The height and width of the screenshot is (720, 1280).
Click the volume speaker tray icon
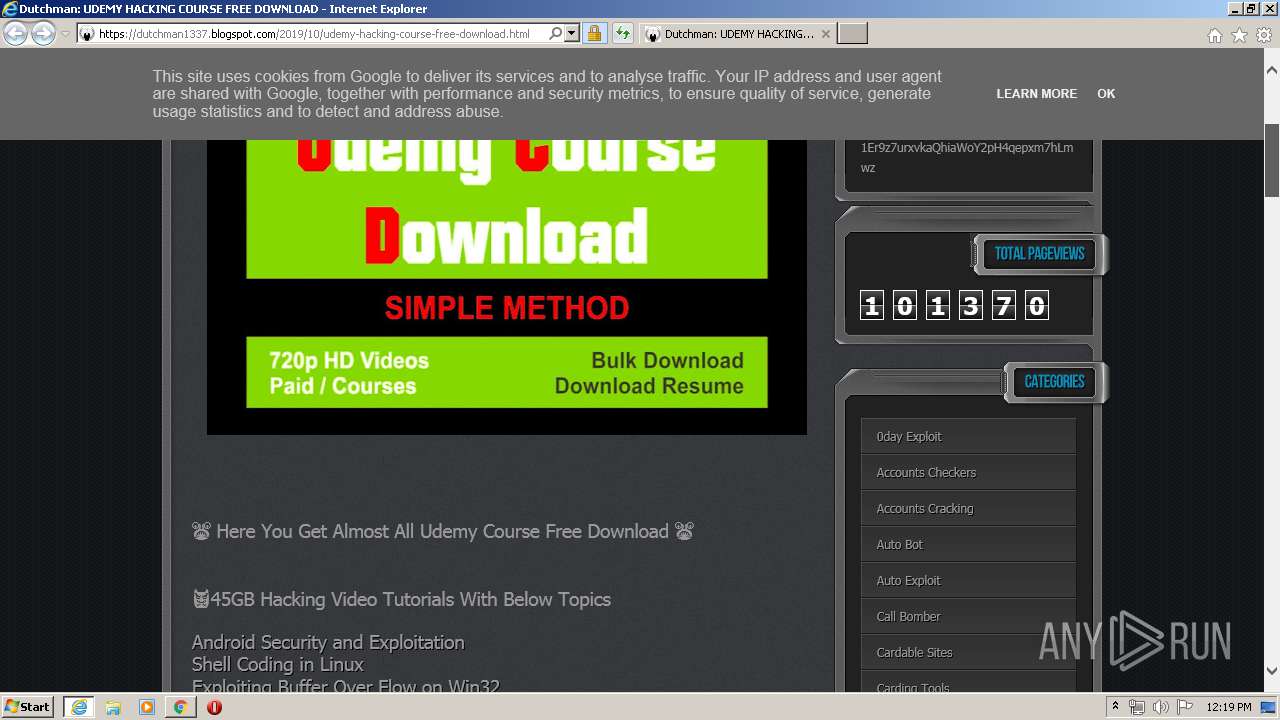tap(1160, 707)
